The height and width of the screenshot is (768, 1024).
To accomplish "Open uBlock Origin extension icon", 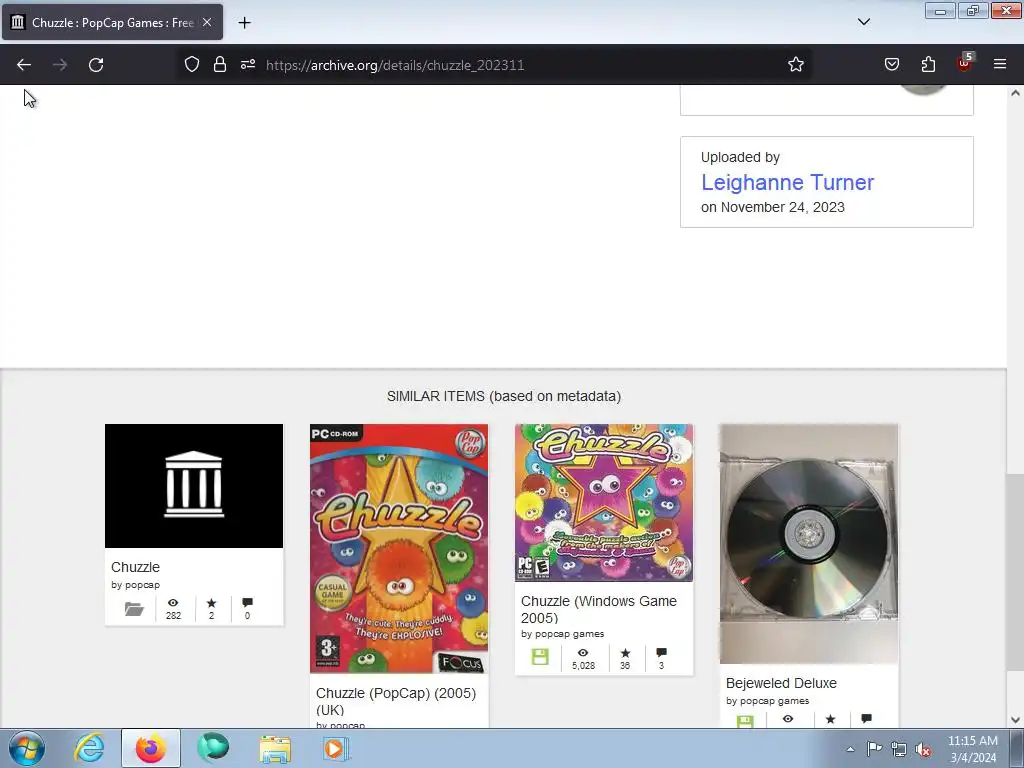I will [965, 63].
